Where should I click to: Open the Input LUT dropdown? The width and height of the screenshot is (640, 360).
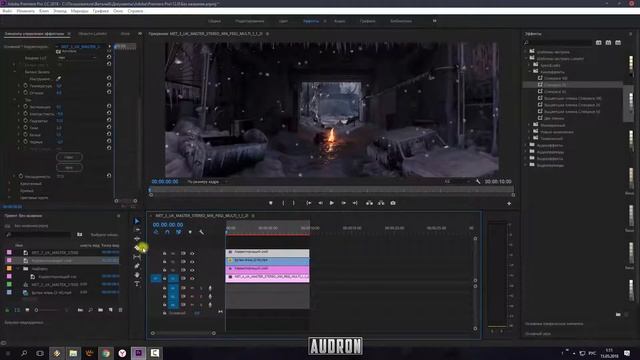coord(77,58)
